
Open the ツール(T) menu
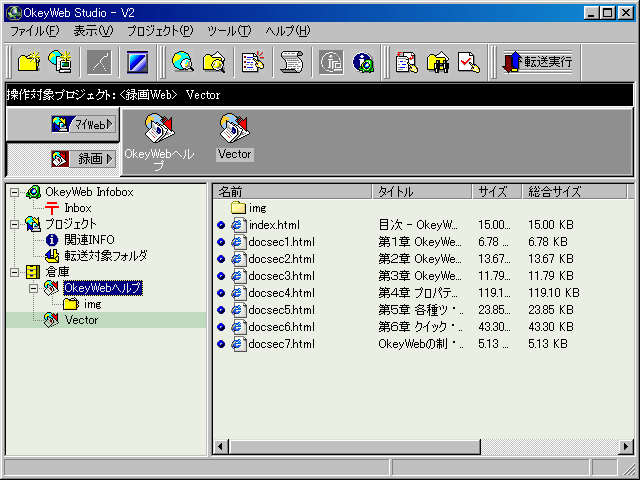(x=229, y=31)
